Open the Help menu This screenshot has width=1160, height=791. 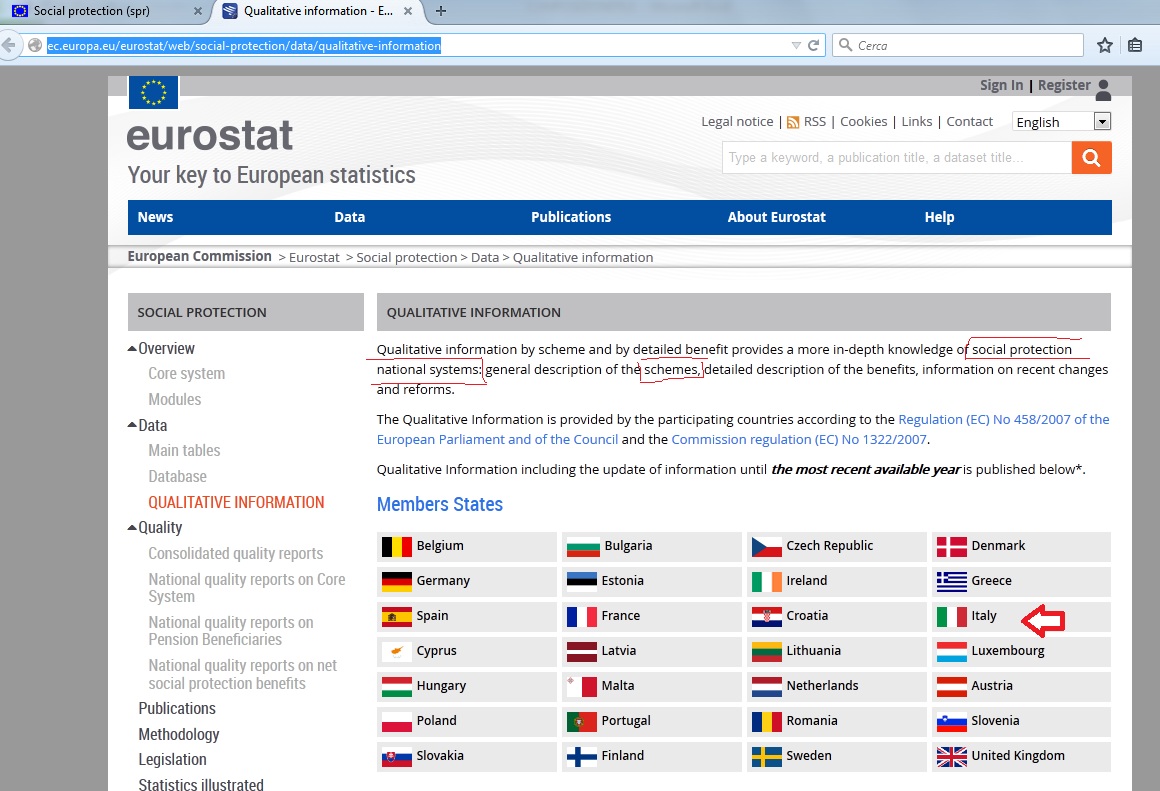click(x=939, y=218)
